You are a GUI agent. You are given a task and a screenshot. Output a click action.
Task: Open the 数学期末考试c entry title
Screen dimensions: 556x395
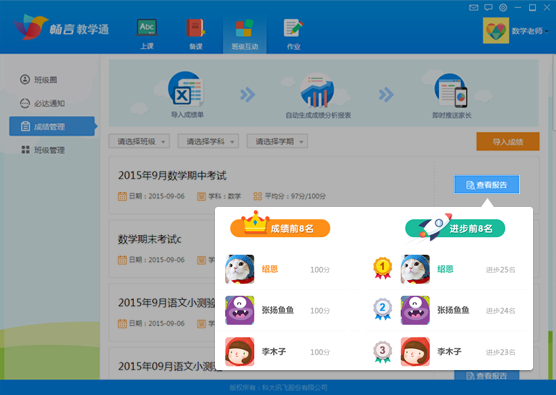click(x=150, y=239)
